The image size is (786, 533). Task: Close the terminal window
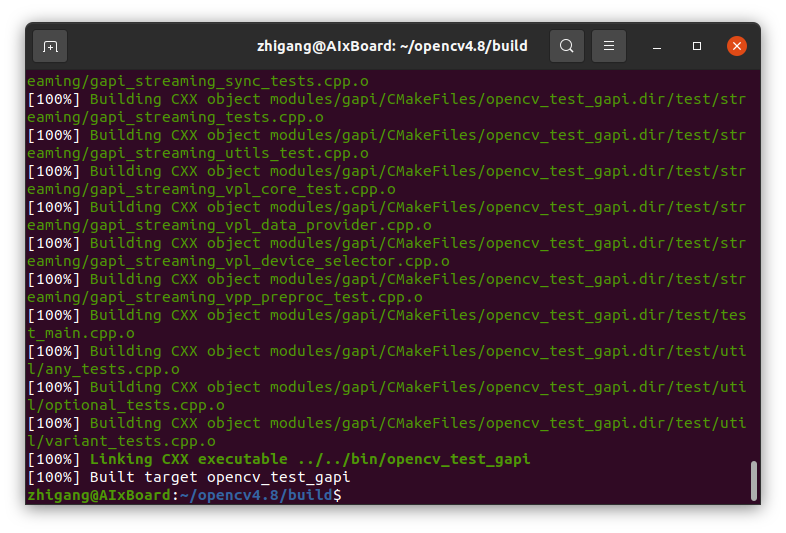click(x=737, y=46)
